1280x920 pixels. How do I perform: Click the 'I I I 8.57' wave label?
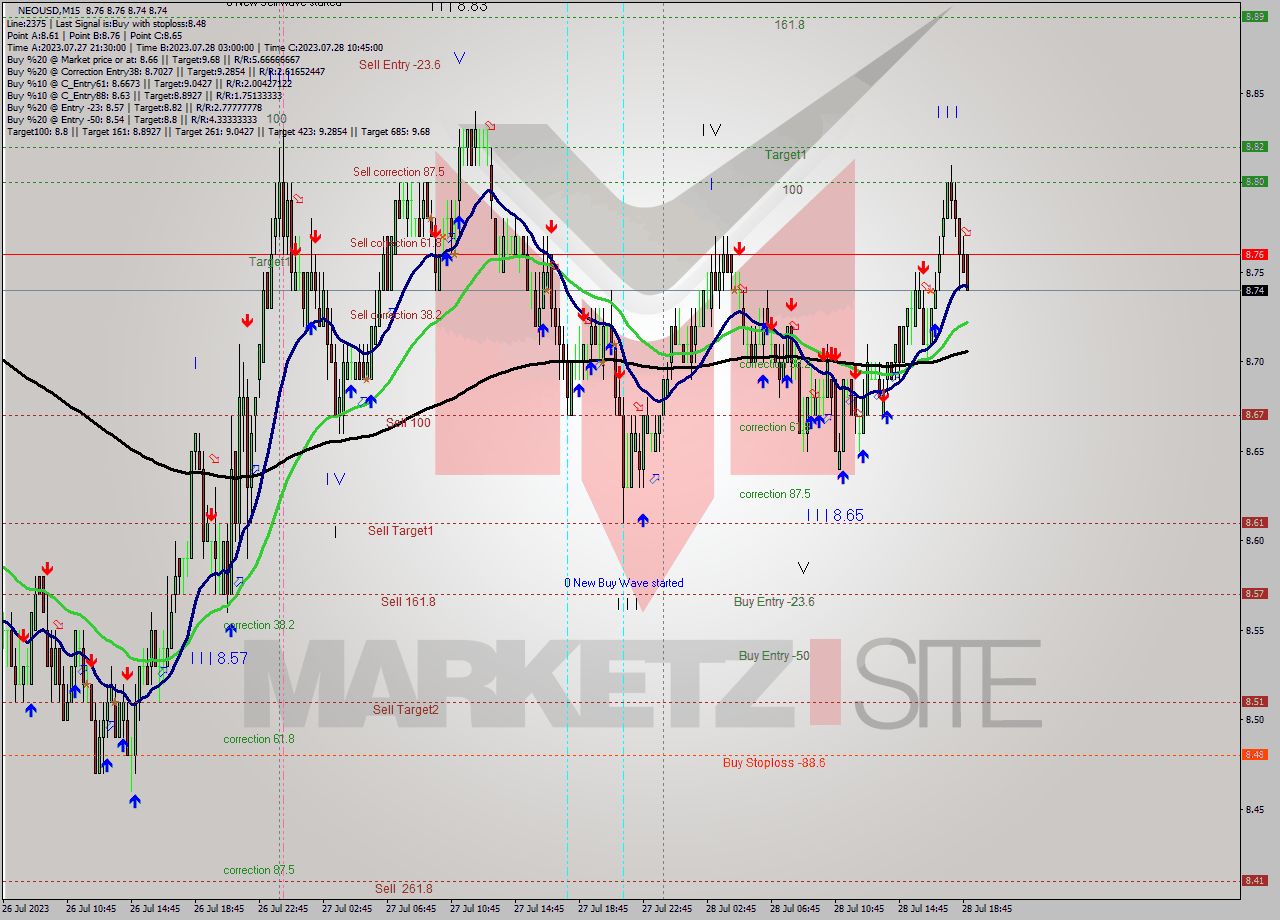tap(219, 658)
